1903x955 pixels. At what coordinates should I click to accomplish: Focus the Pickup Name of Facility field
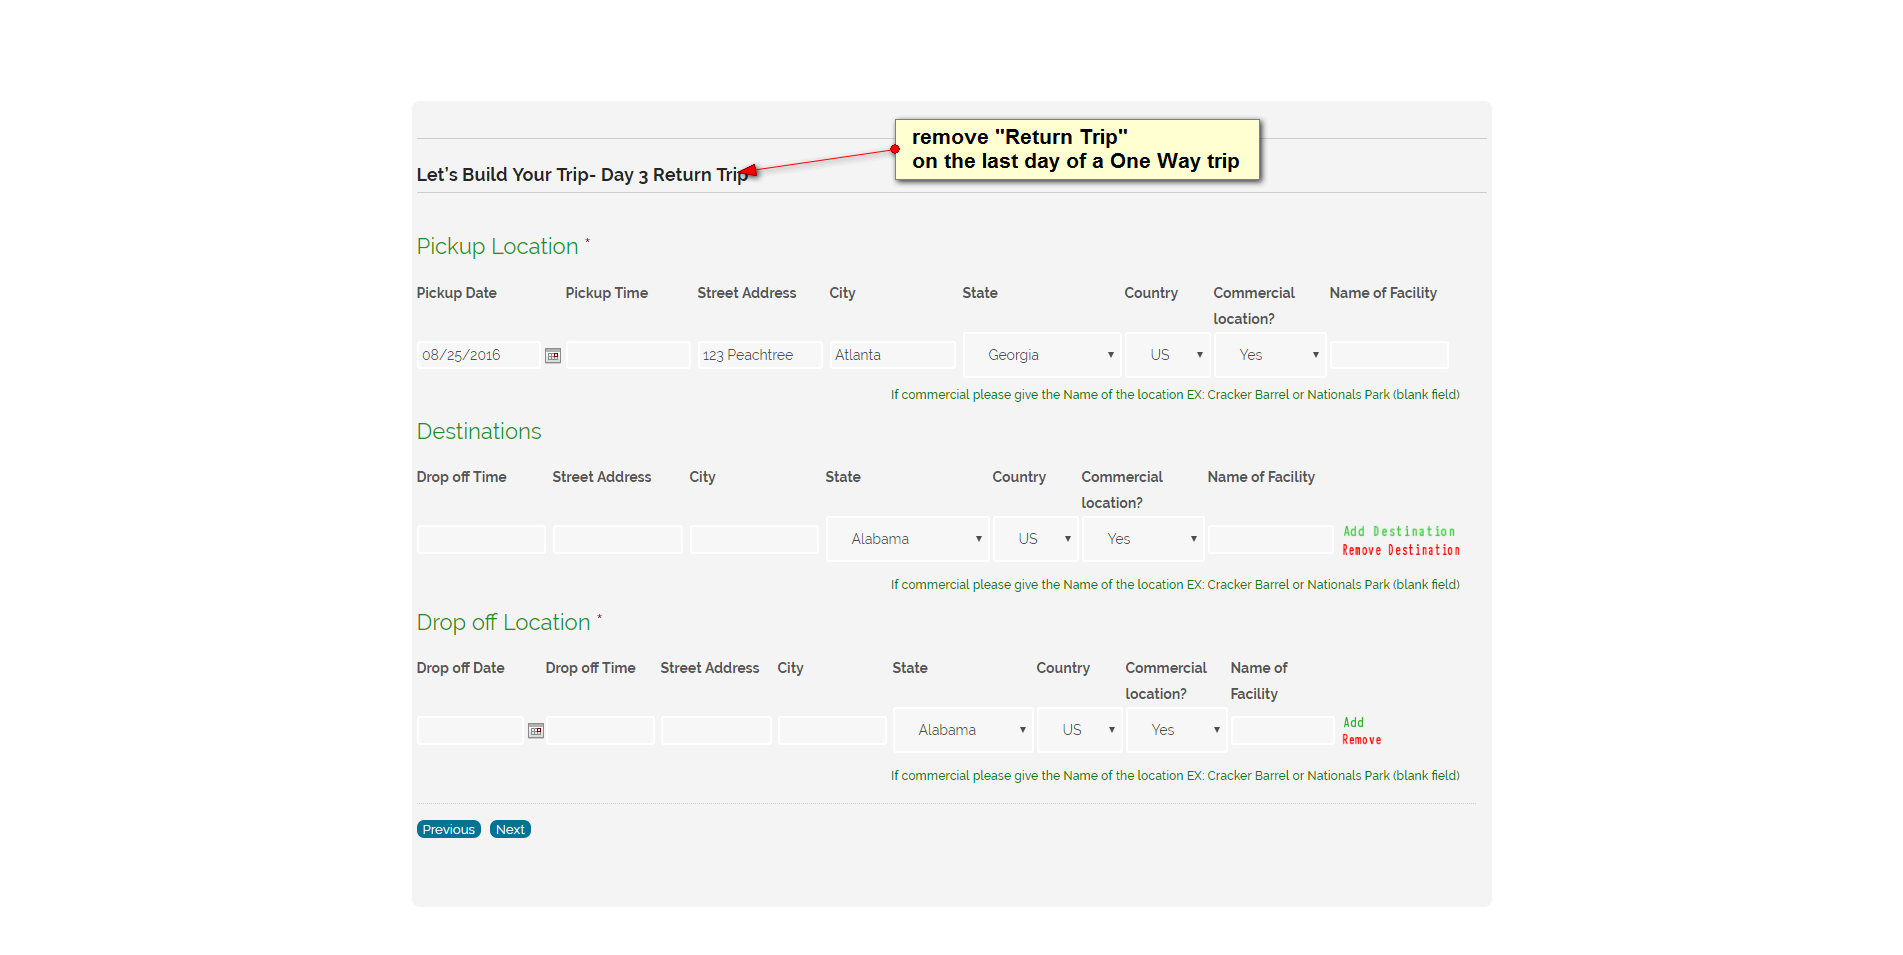[x=1389, y=355]
